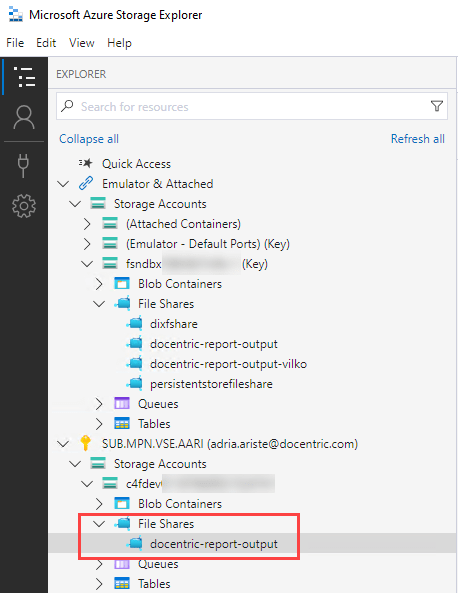Click the Emulator & Attached link icon
This screenshot has height=593, width=458.
(86, 183)
